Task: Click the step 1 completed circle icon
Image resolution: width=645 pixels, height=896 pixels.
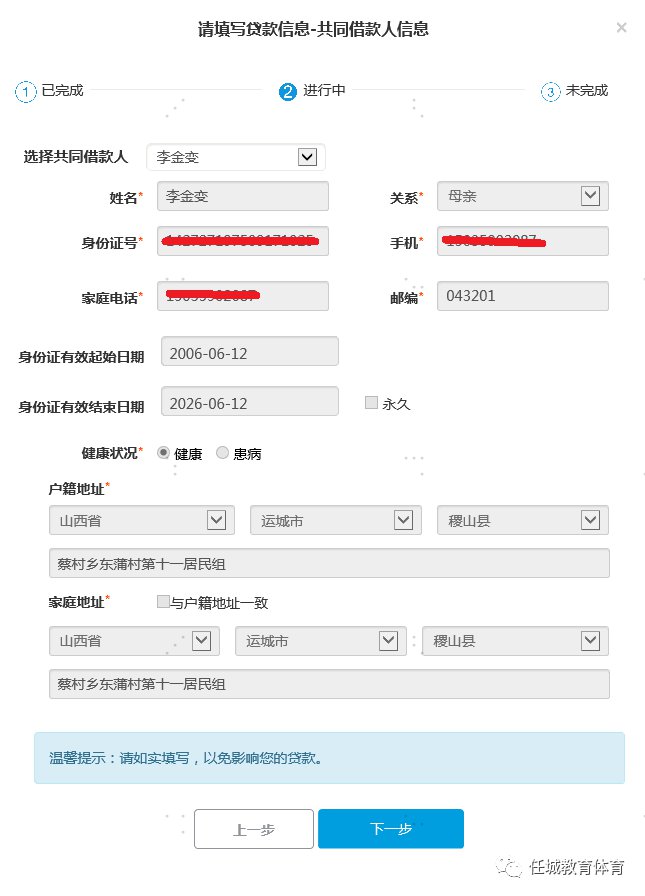Action: (x=25, y=92)
